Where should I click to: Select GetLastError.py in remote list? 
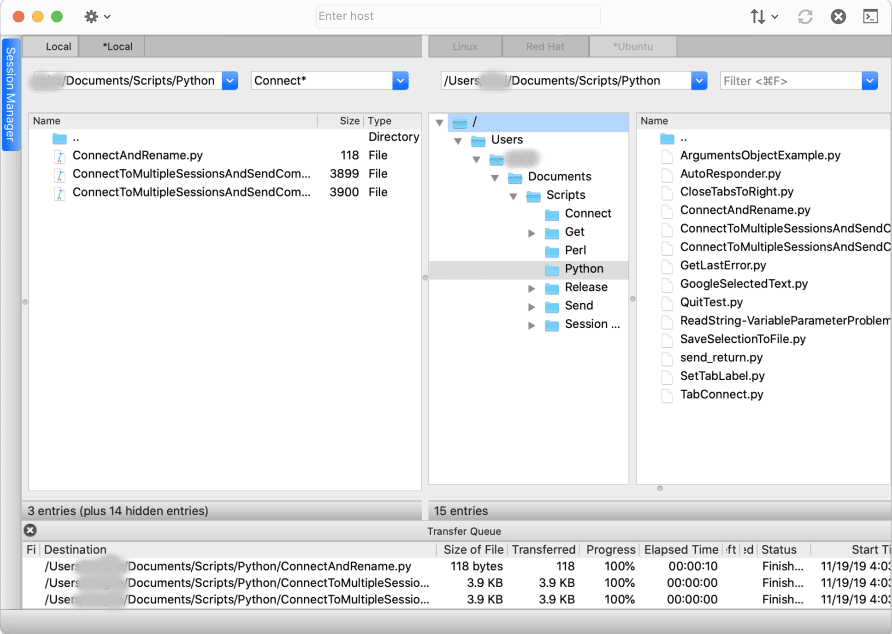(x=723, y=265)
